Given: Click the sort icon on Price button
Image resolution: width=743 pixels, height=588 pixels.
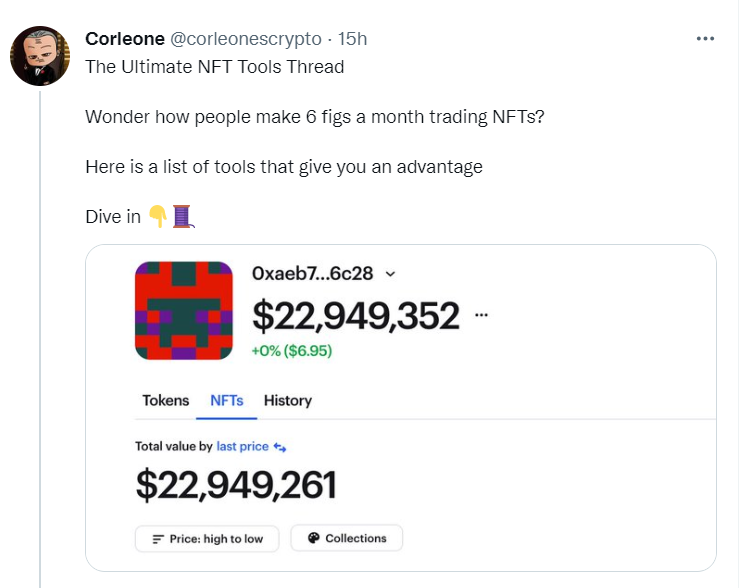Looking at the screenshot, I should coord(158,539).
